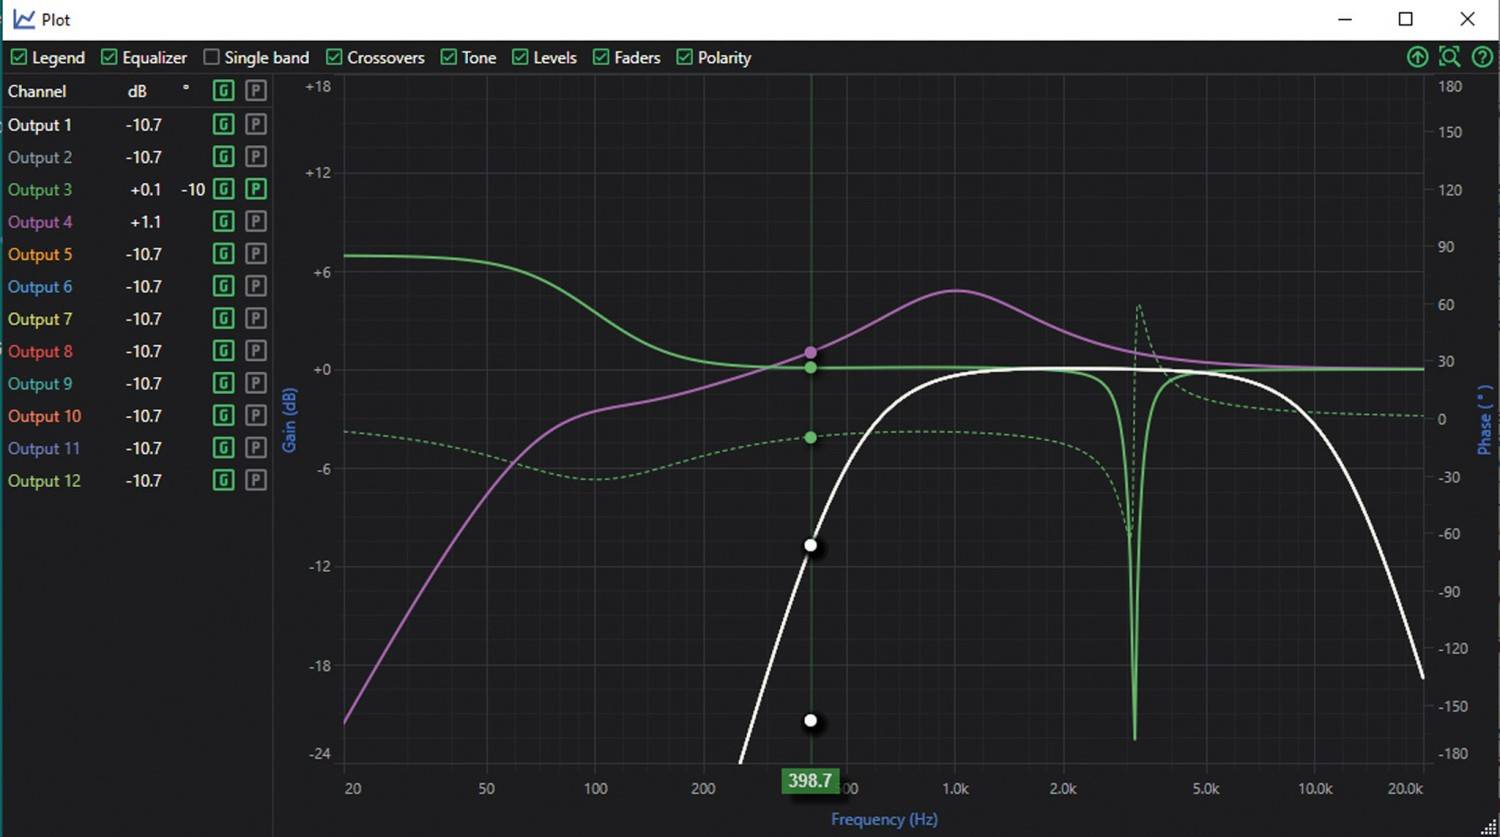Select Output 4 in channel list
This screenshot has height=837, width=1500.
[x=40, y=222]
